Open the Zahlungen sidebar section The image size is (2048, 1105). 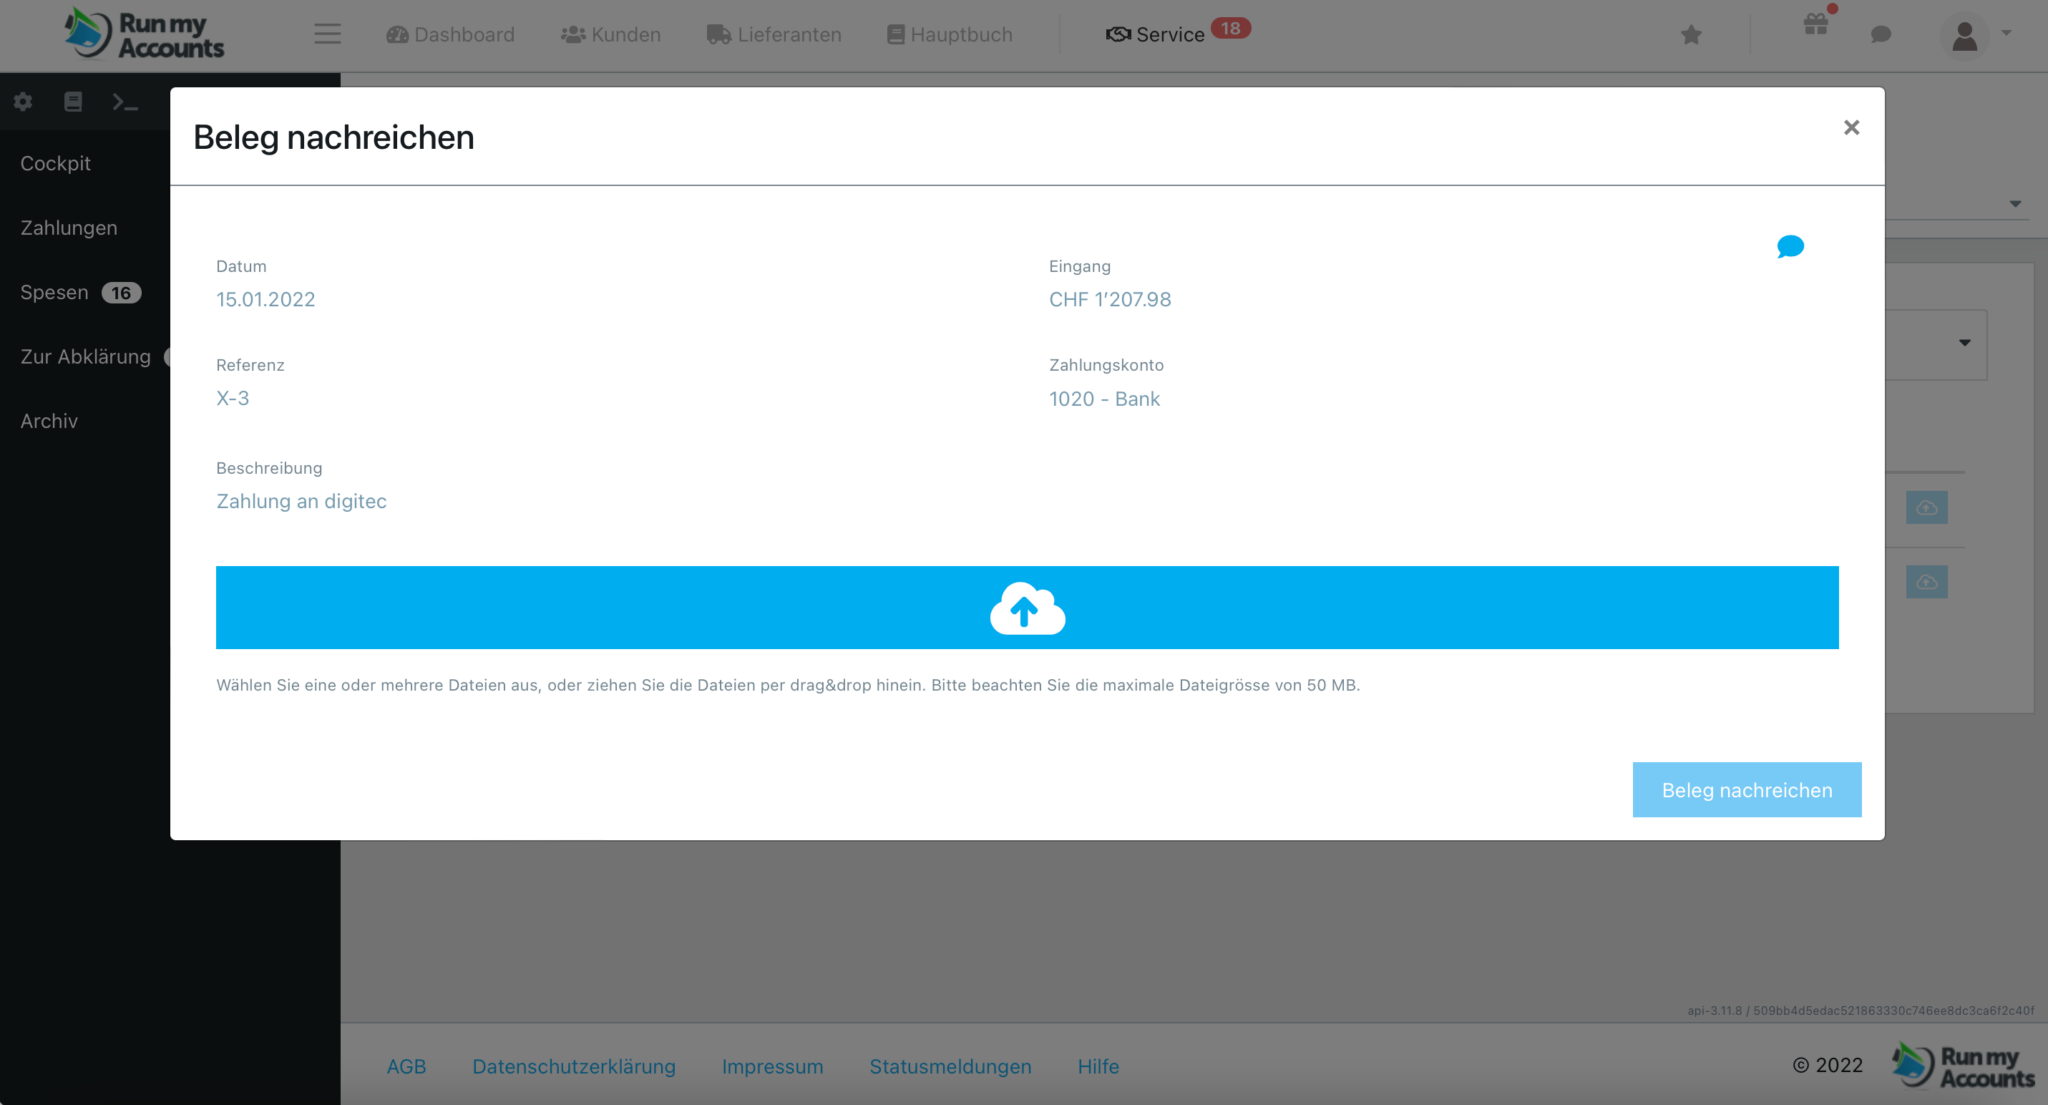[x=69, y=227]
